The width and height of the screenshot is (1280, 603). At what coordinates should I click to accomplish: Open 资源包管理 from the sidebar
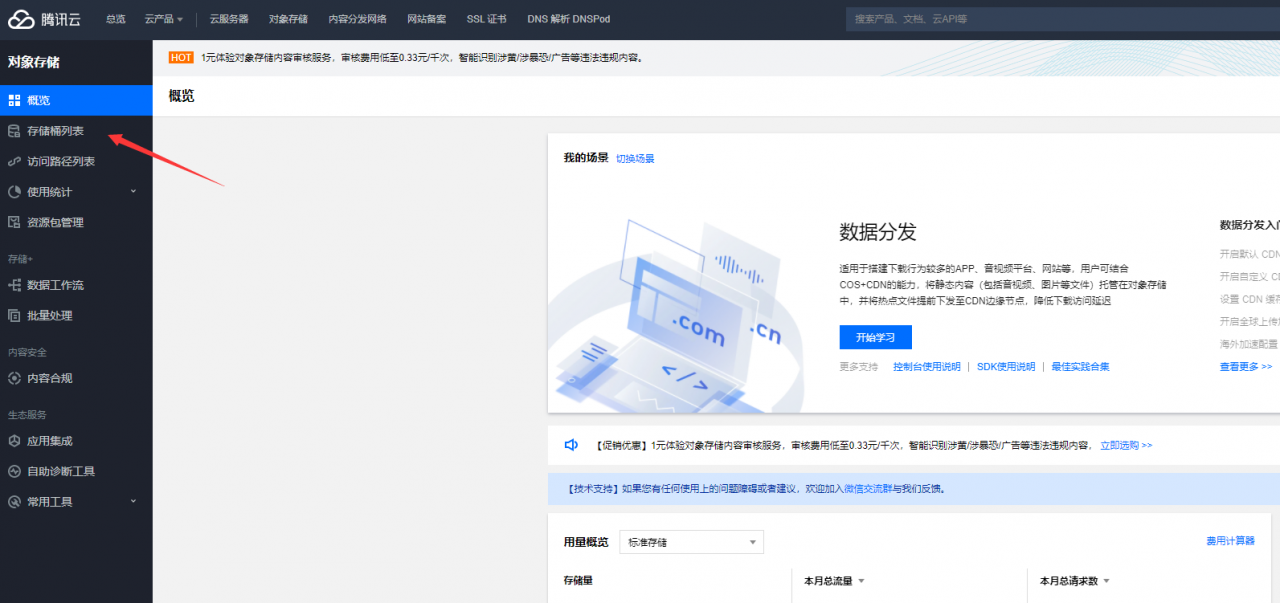(x=14, y=221)
